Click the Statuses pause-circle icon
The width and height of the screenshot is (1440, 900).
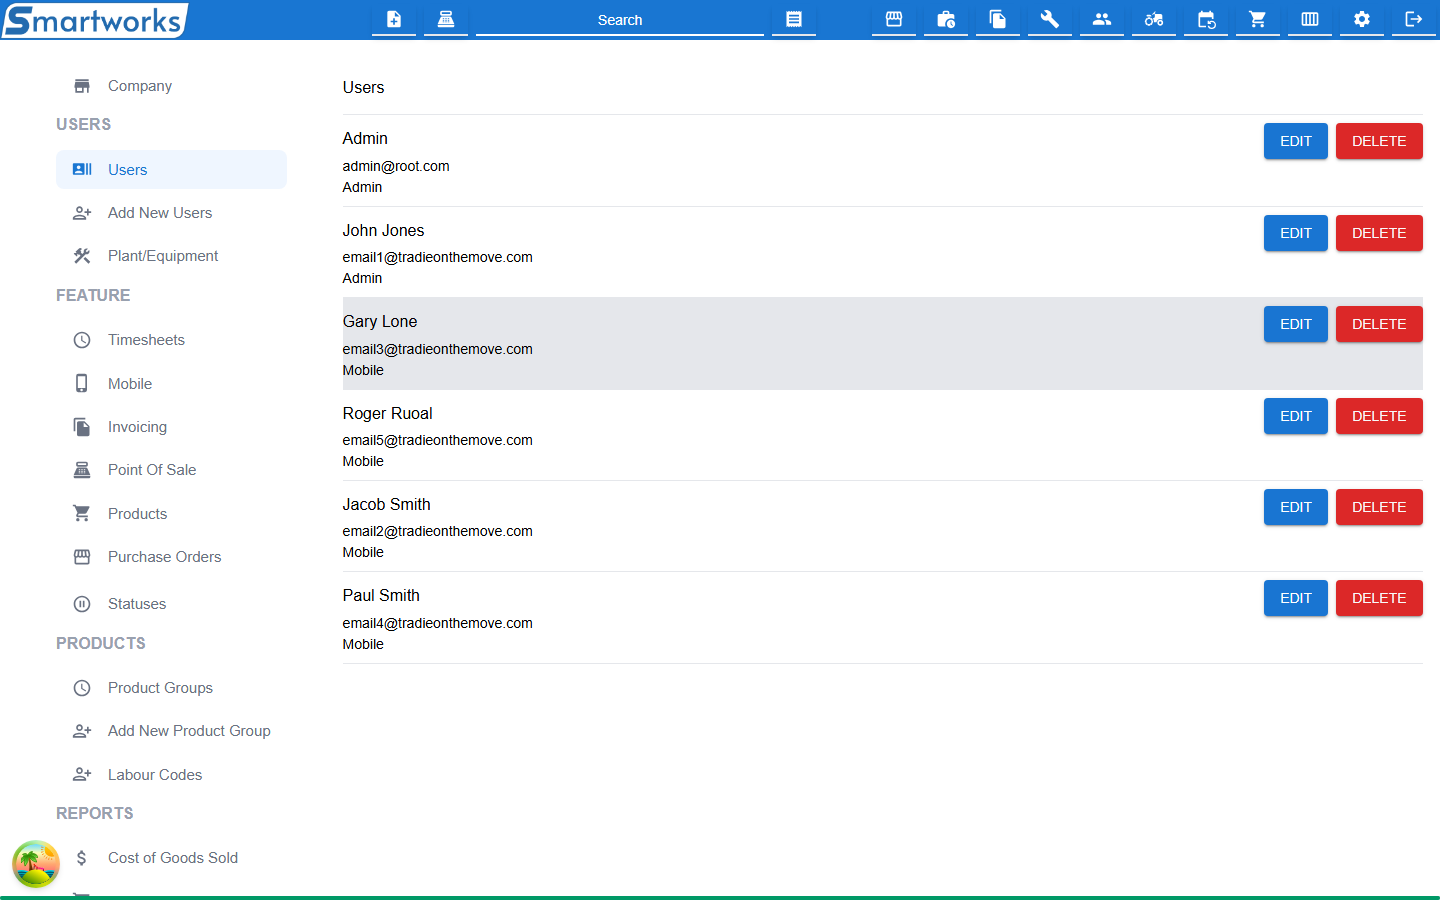(82, 604)
